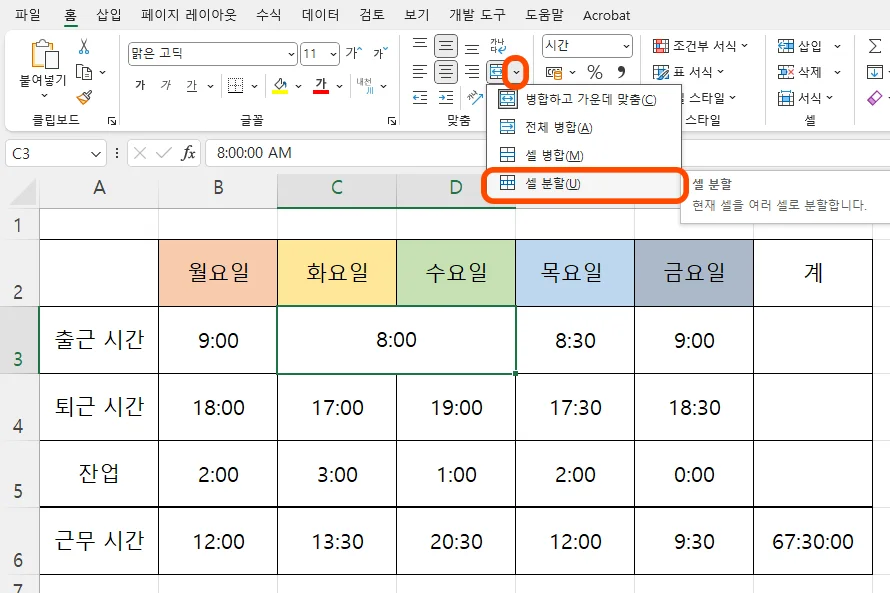
Task: Toggle right horizontal align
Action: pos(472,72)
